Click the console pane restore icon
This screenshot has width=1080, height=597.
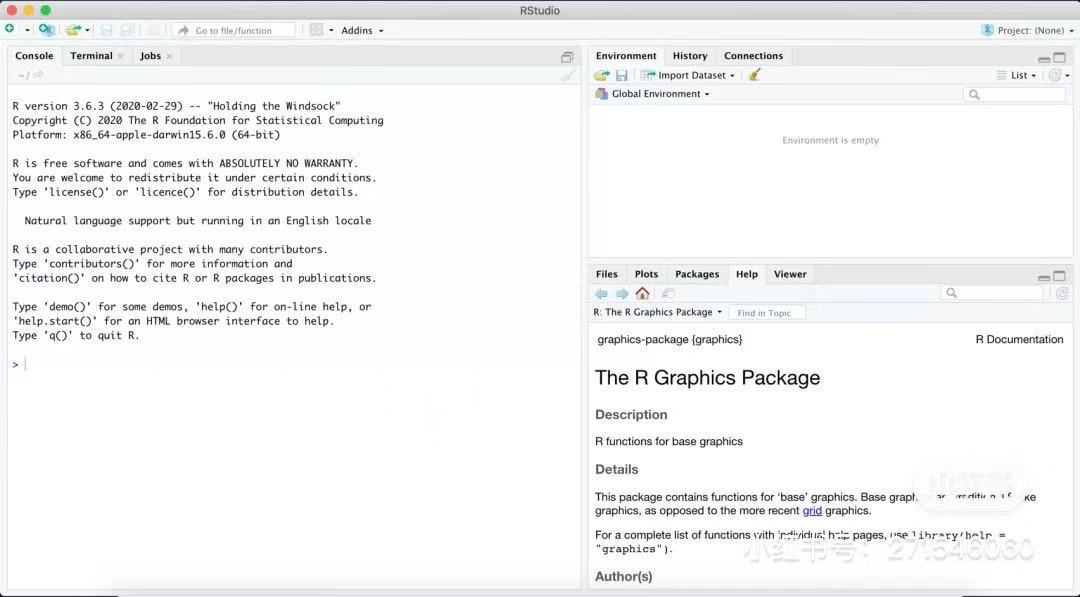567,57
